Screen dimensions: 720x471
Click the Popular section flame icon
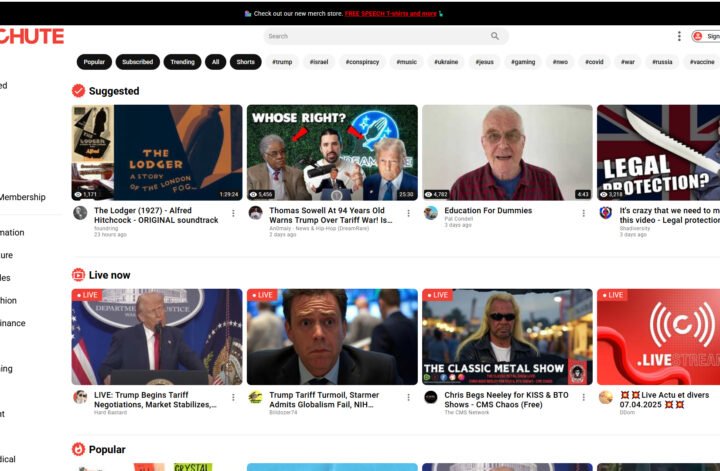79,449
